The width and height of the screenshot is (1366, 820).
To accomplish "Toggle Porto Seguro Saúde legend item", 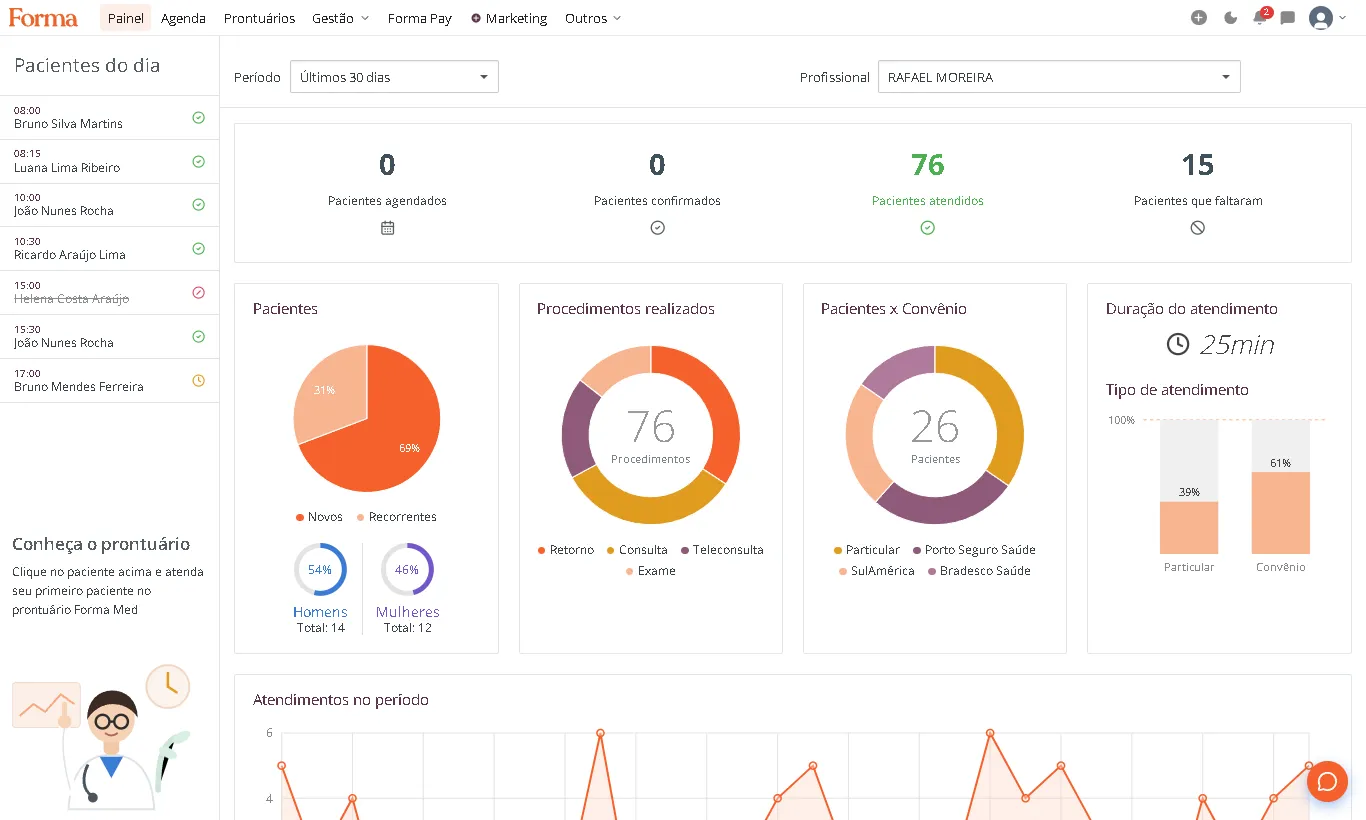I will click(x=974, y=550).
